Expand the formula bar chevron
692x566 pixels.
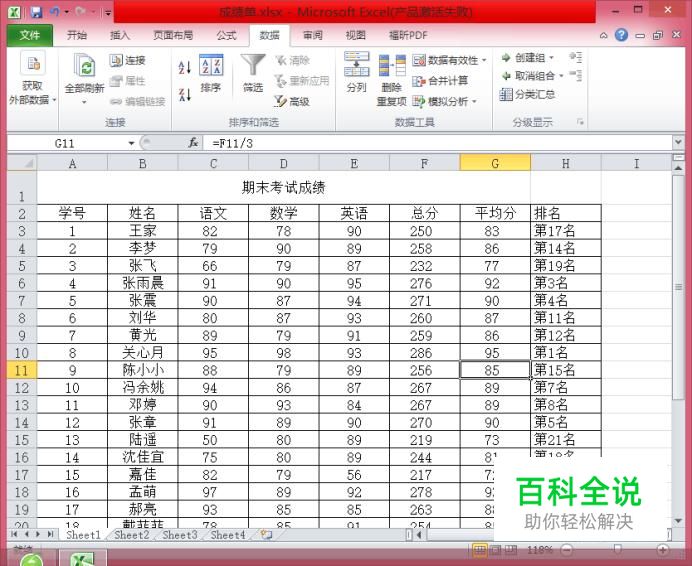pos(678,142)
